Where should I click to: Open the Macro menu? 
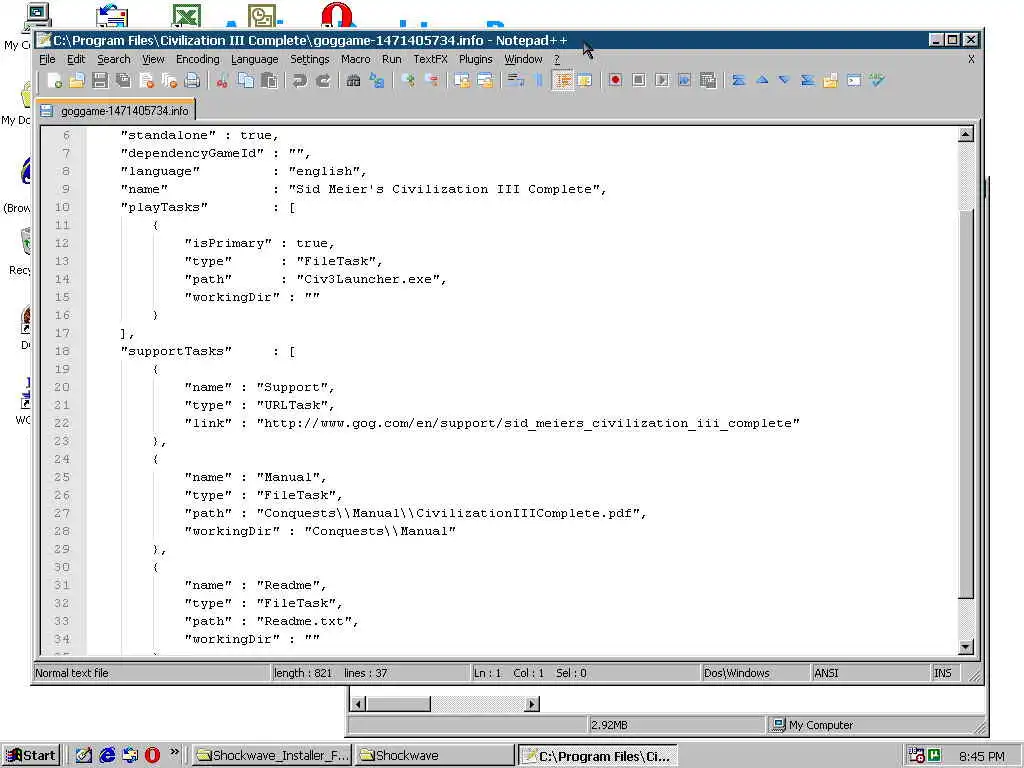(355, 59)
